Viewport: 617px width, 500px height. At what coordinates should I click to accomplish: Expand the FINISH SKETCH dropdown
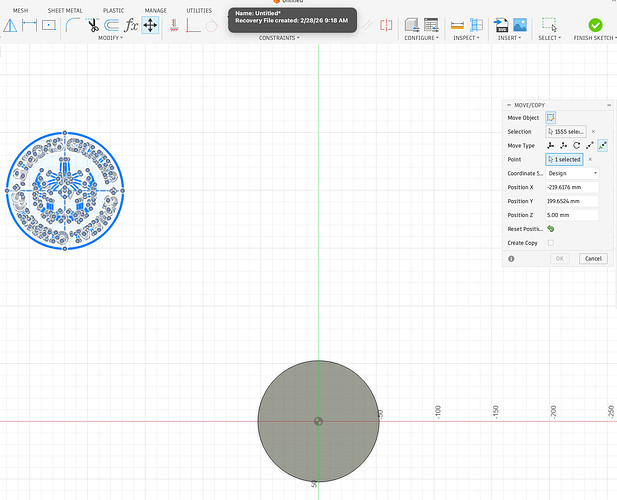(595, 38)
